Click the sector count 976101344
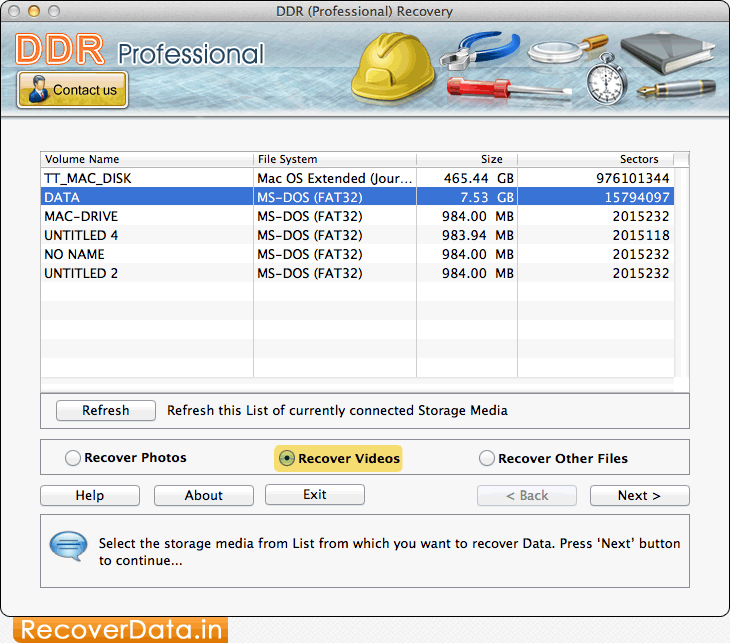 (x=633, y=178)
